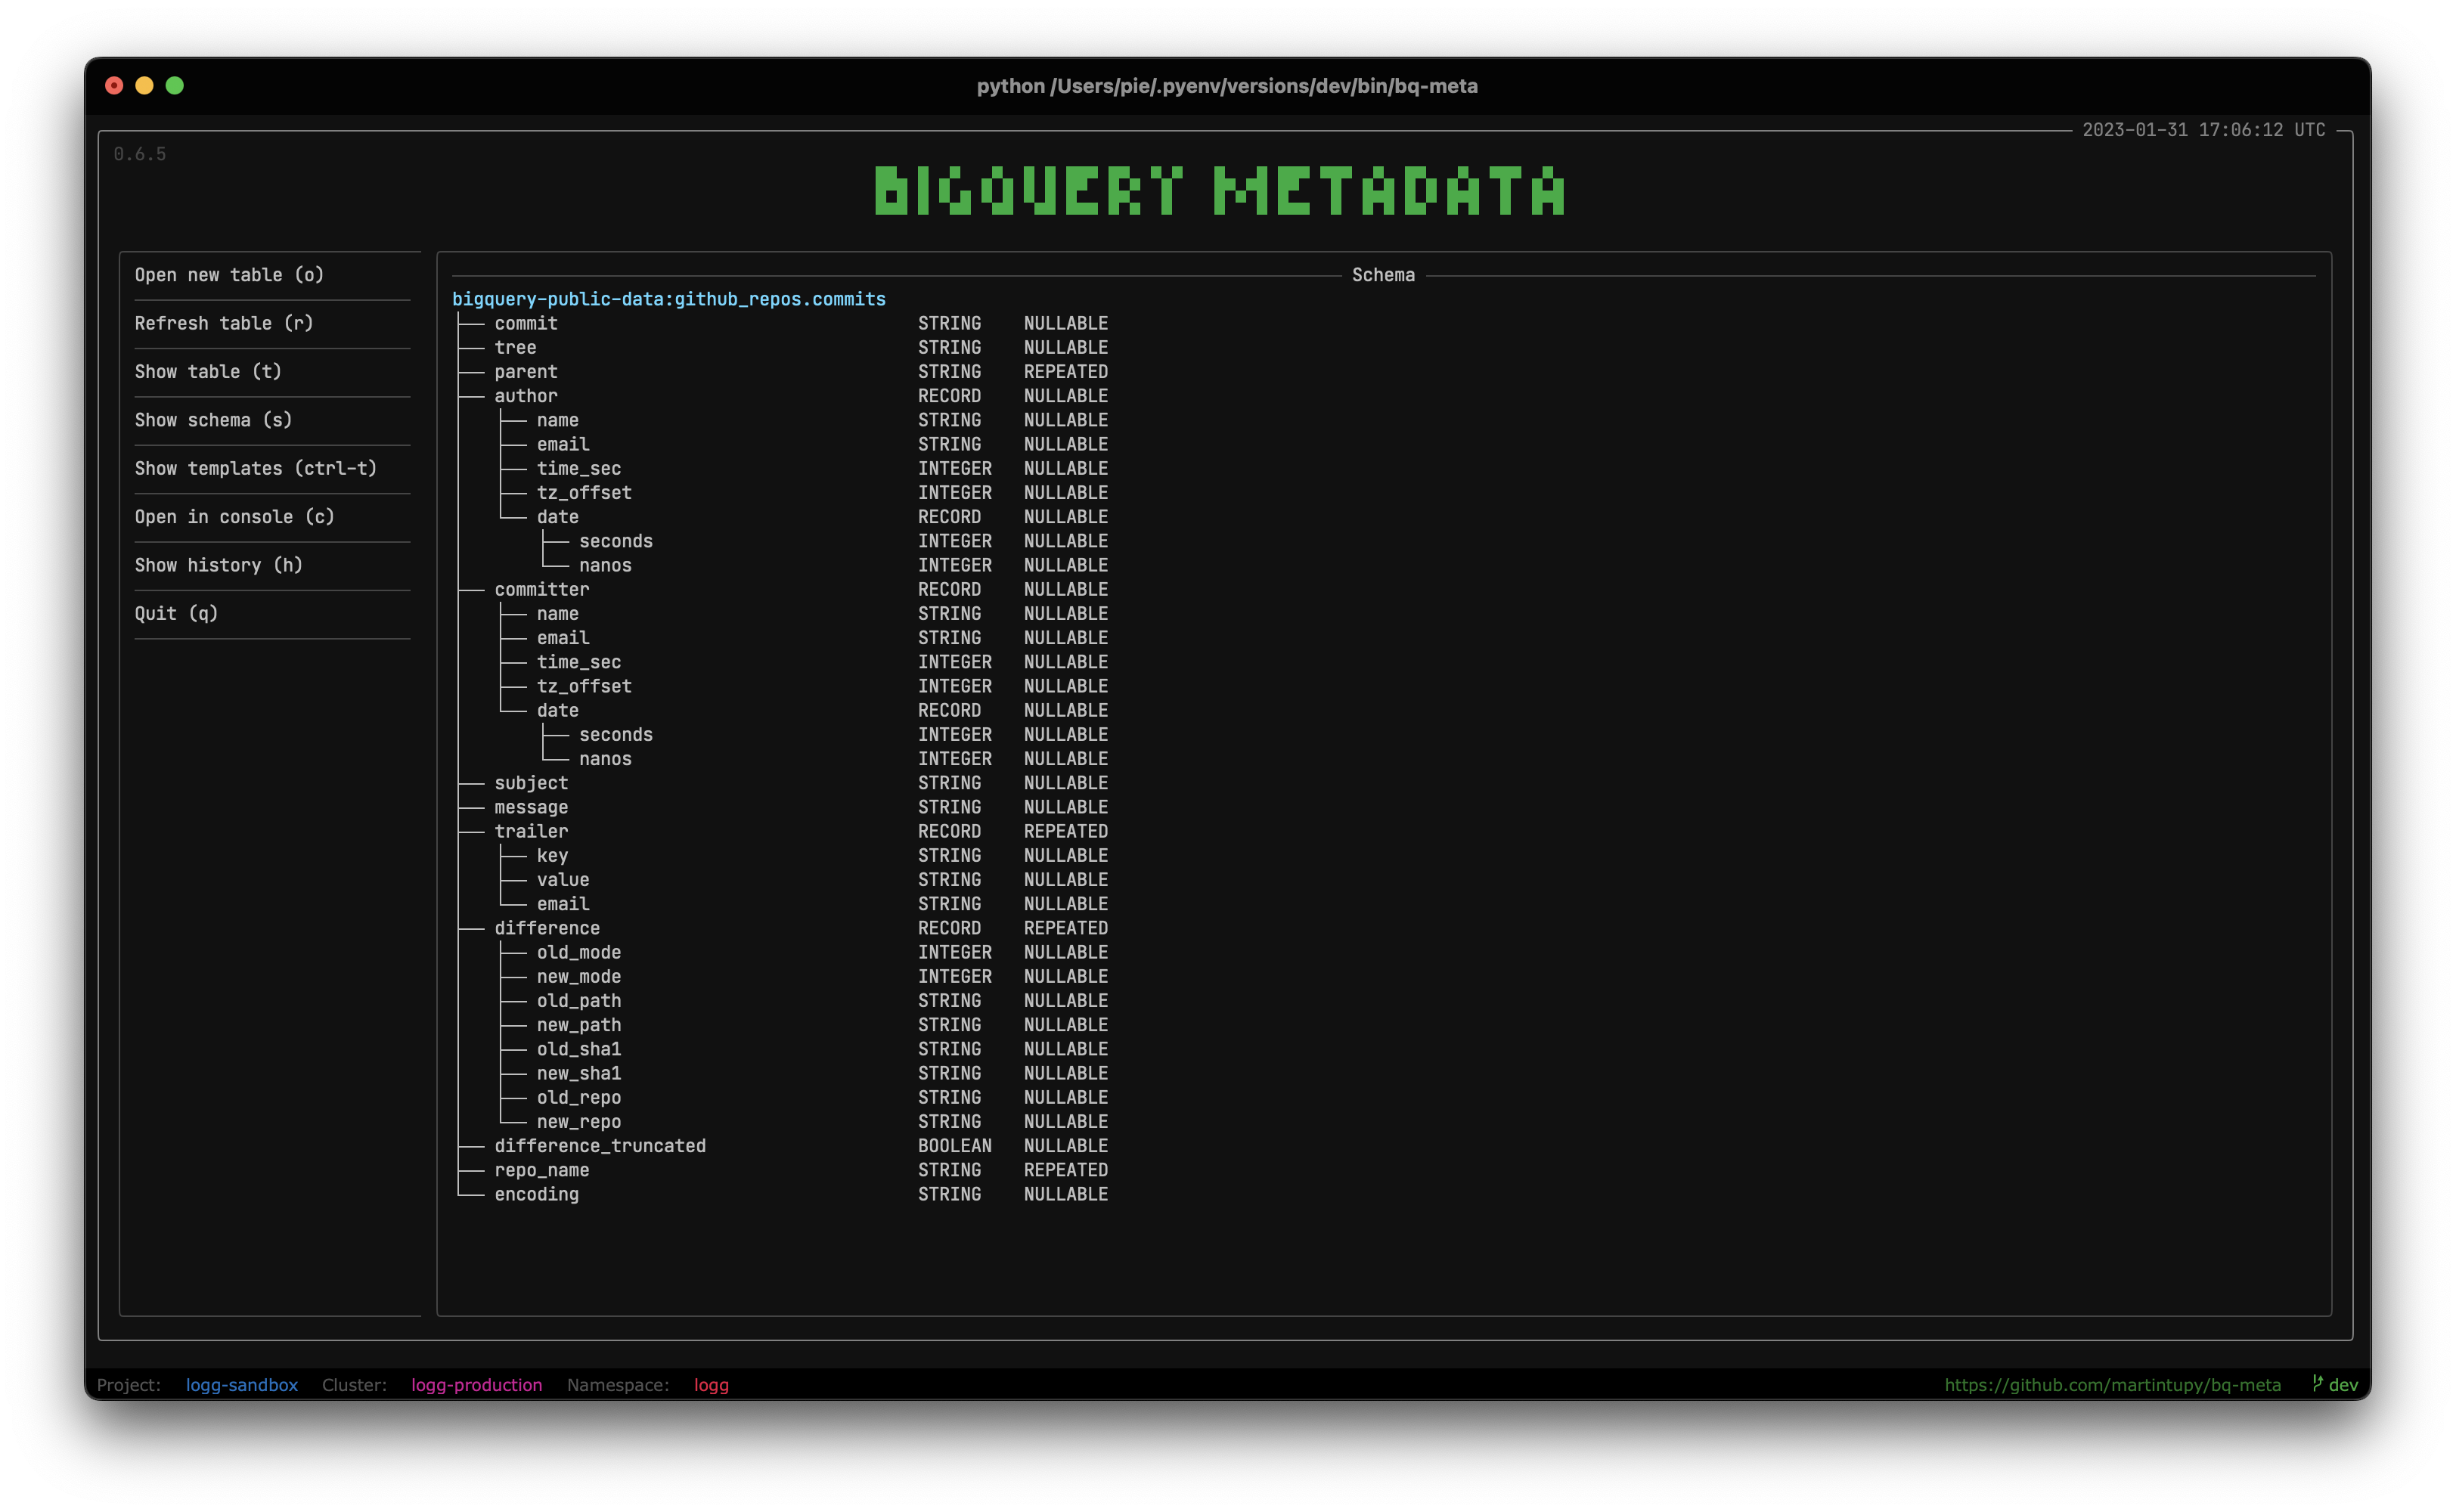Collapse the author record node

click(526, 396)
